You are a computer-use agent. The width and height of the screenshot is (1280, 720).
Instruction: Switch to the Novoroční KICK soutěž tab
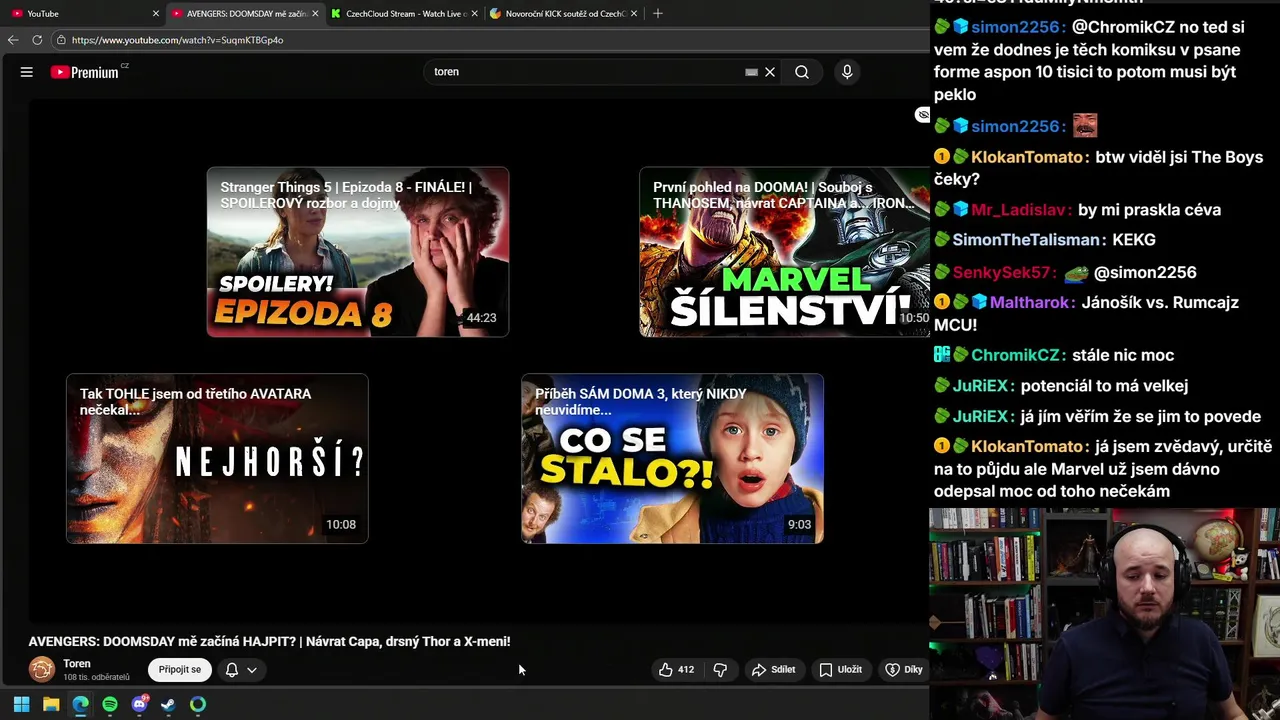(563, 14)
